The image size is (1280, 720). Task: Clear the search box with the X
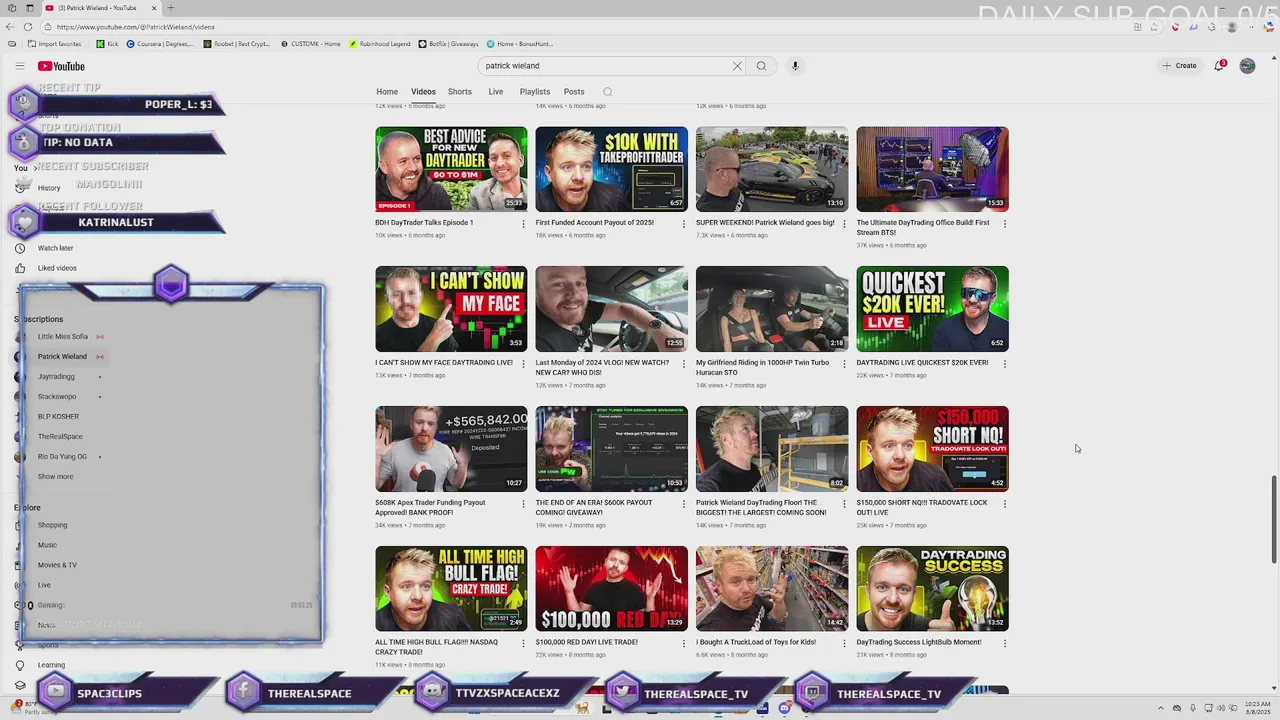point(737,66)
